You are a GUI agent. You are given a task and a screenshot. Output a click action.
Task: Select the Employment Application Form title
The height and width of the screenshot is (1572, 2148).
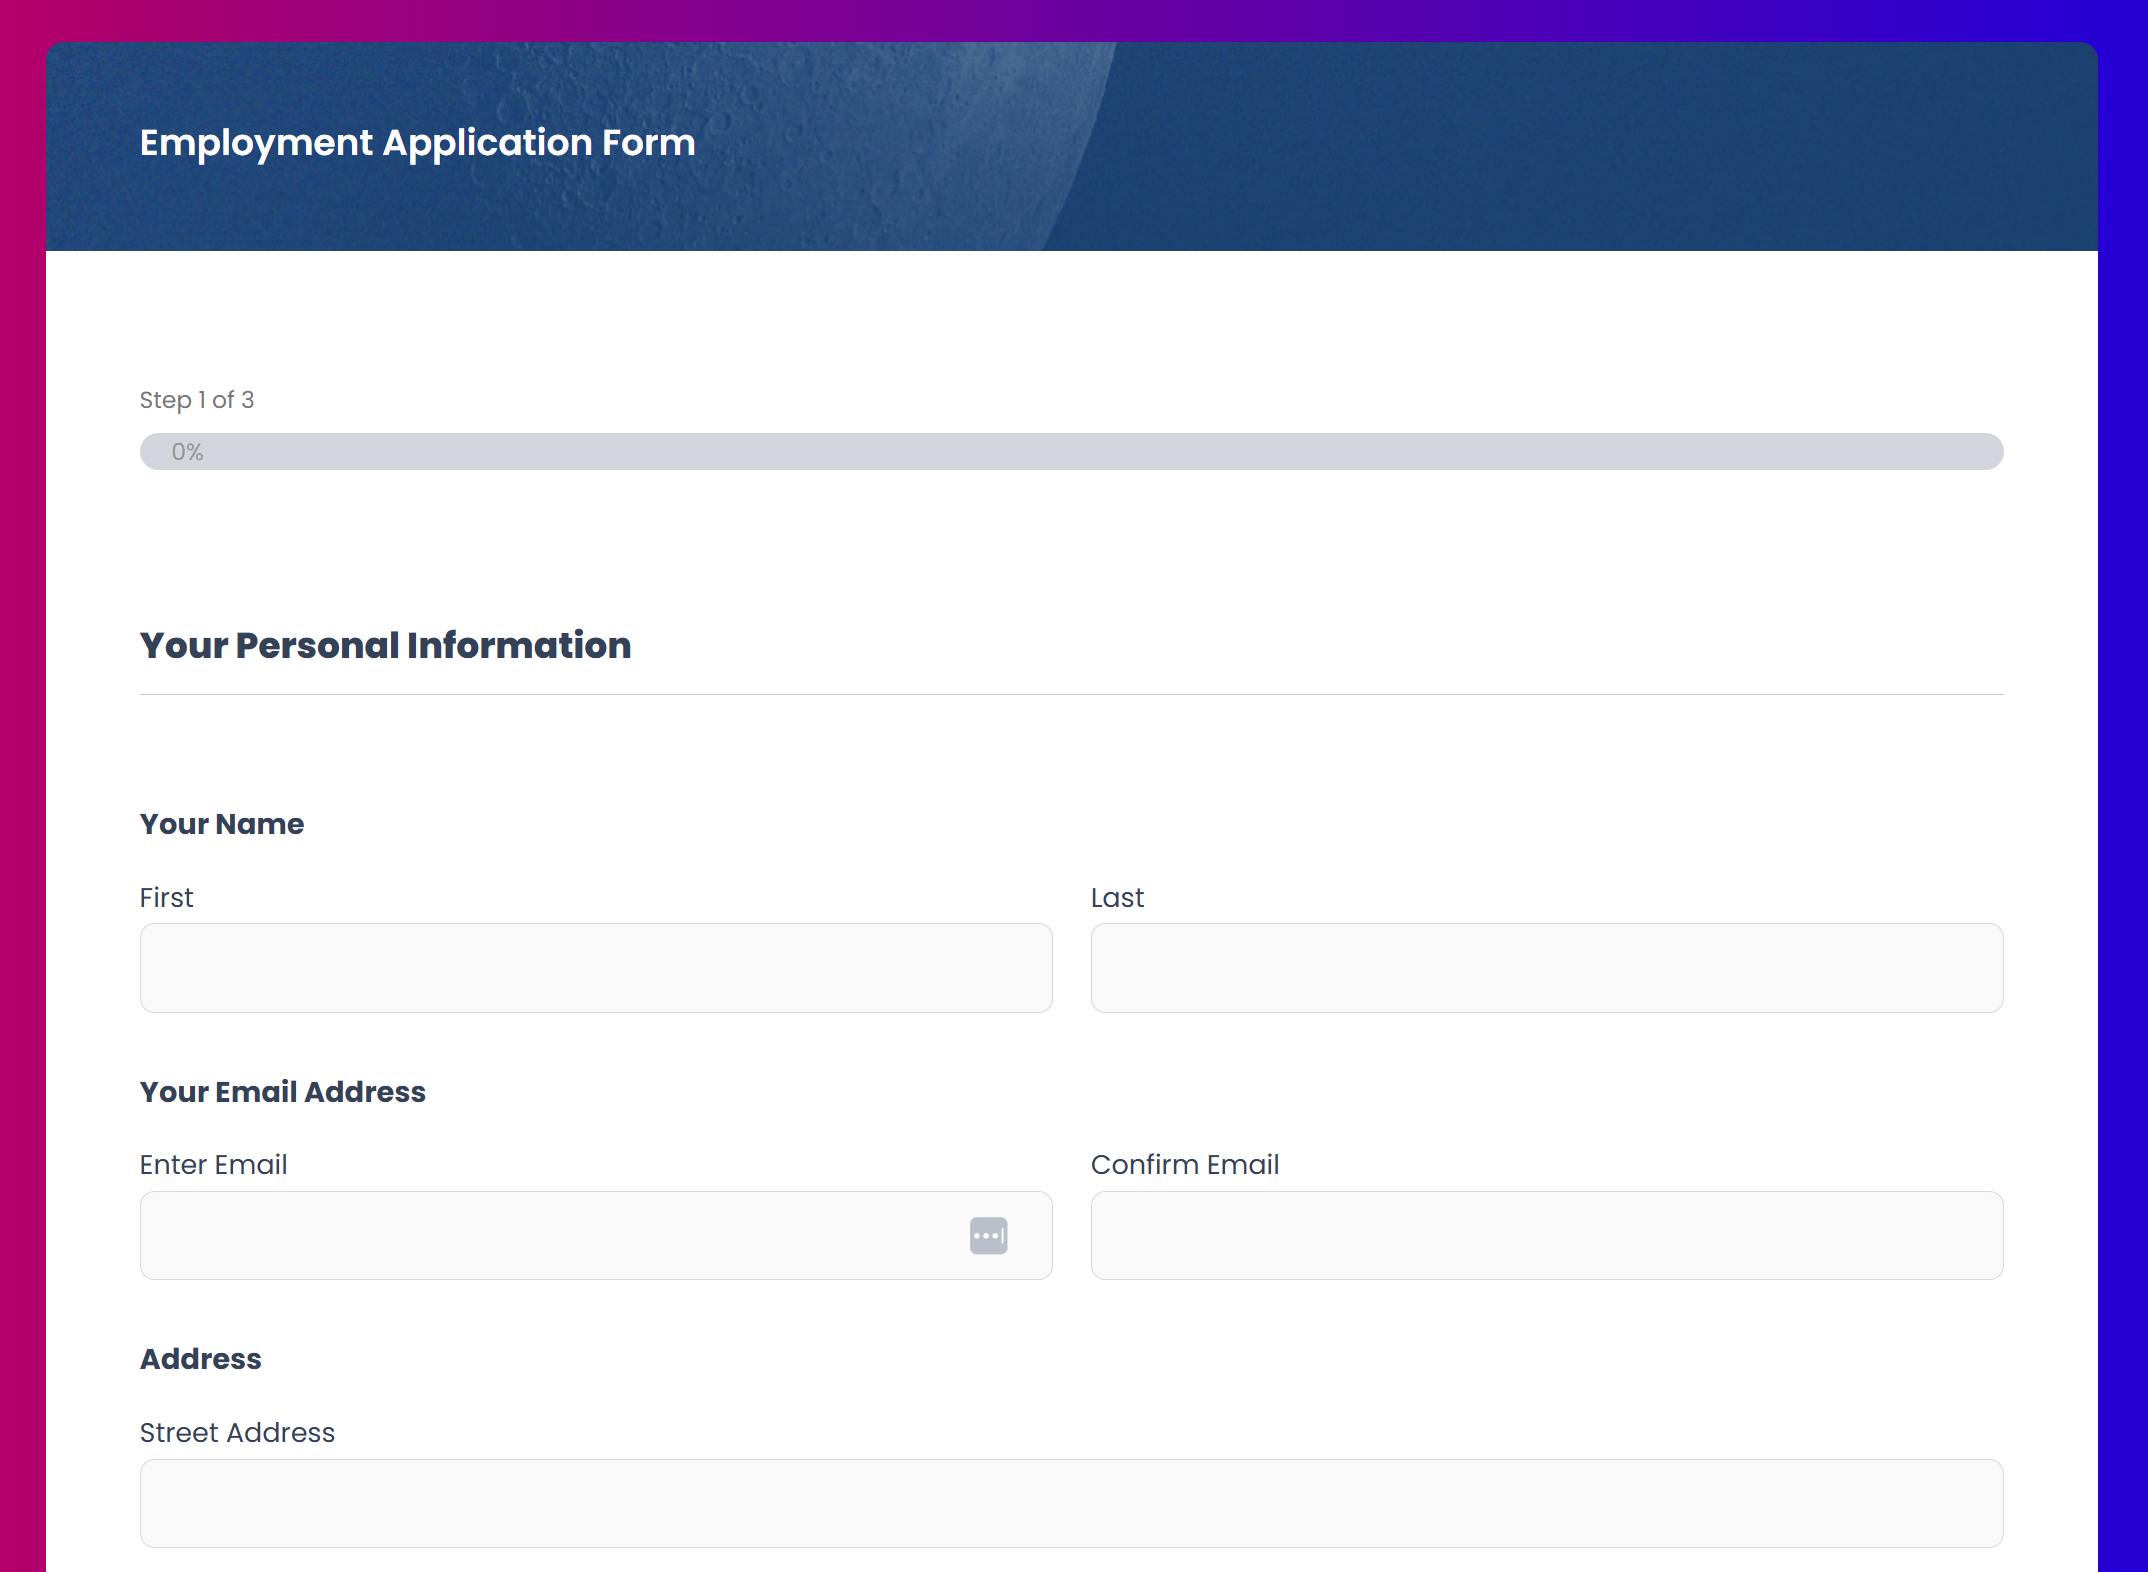coord(416,142)
